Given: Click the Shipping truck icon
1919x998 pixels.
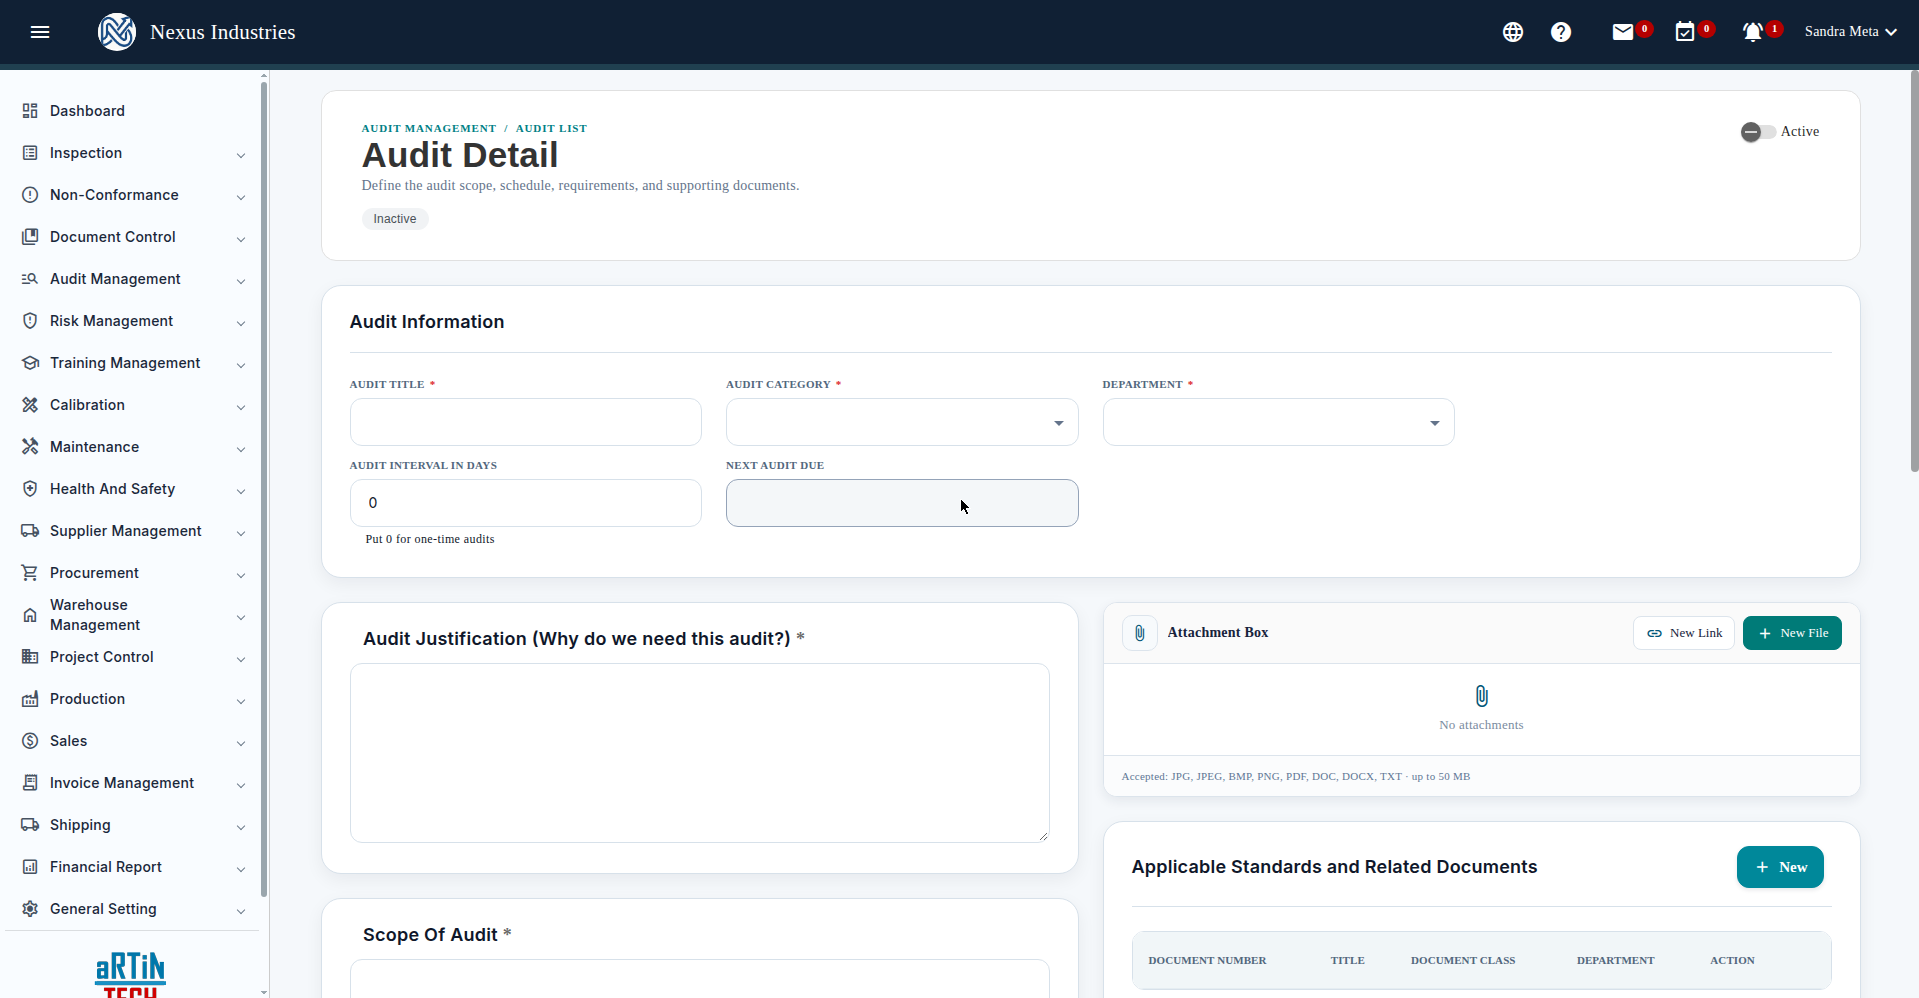Looking at the screenshot, I should (30, 825).
